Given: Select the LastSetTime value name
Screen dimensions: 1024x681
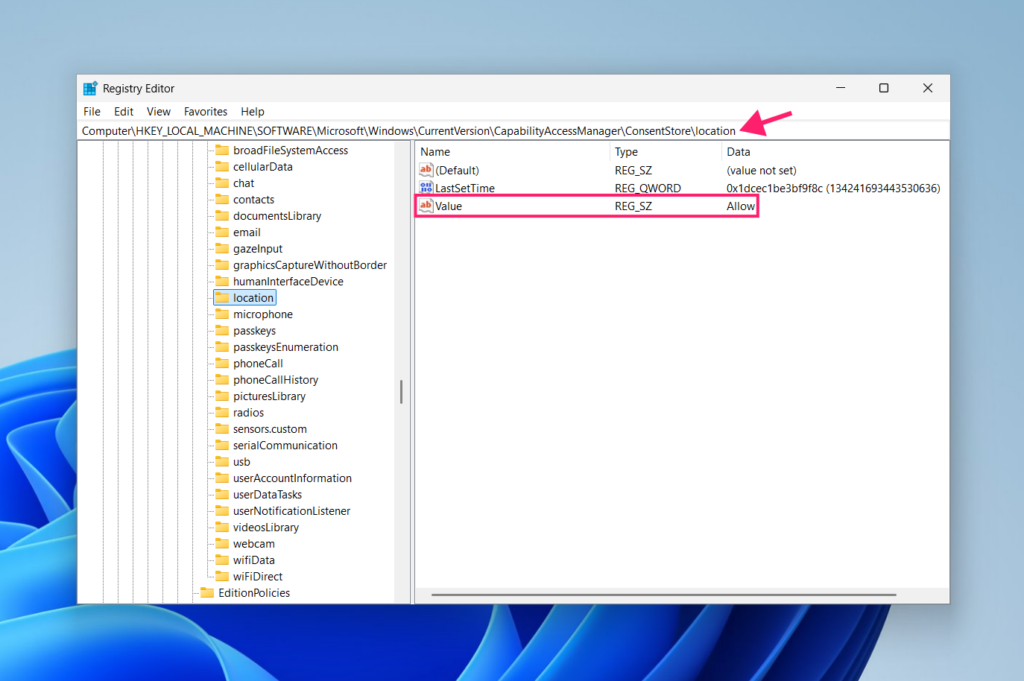Looking at the screenshot, I should 465,188.
